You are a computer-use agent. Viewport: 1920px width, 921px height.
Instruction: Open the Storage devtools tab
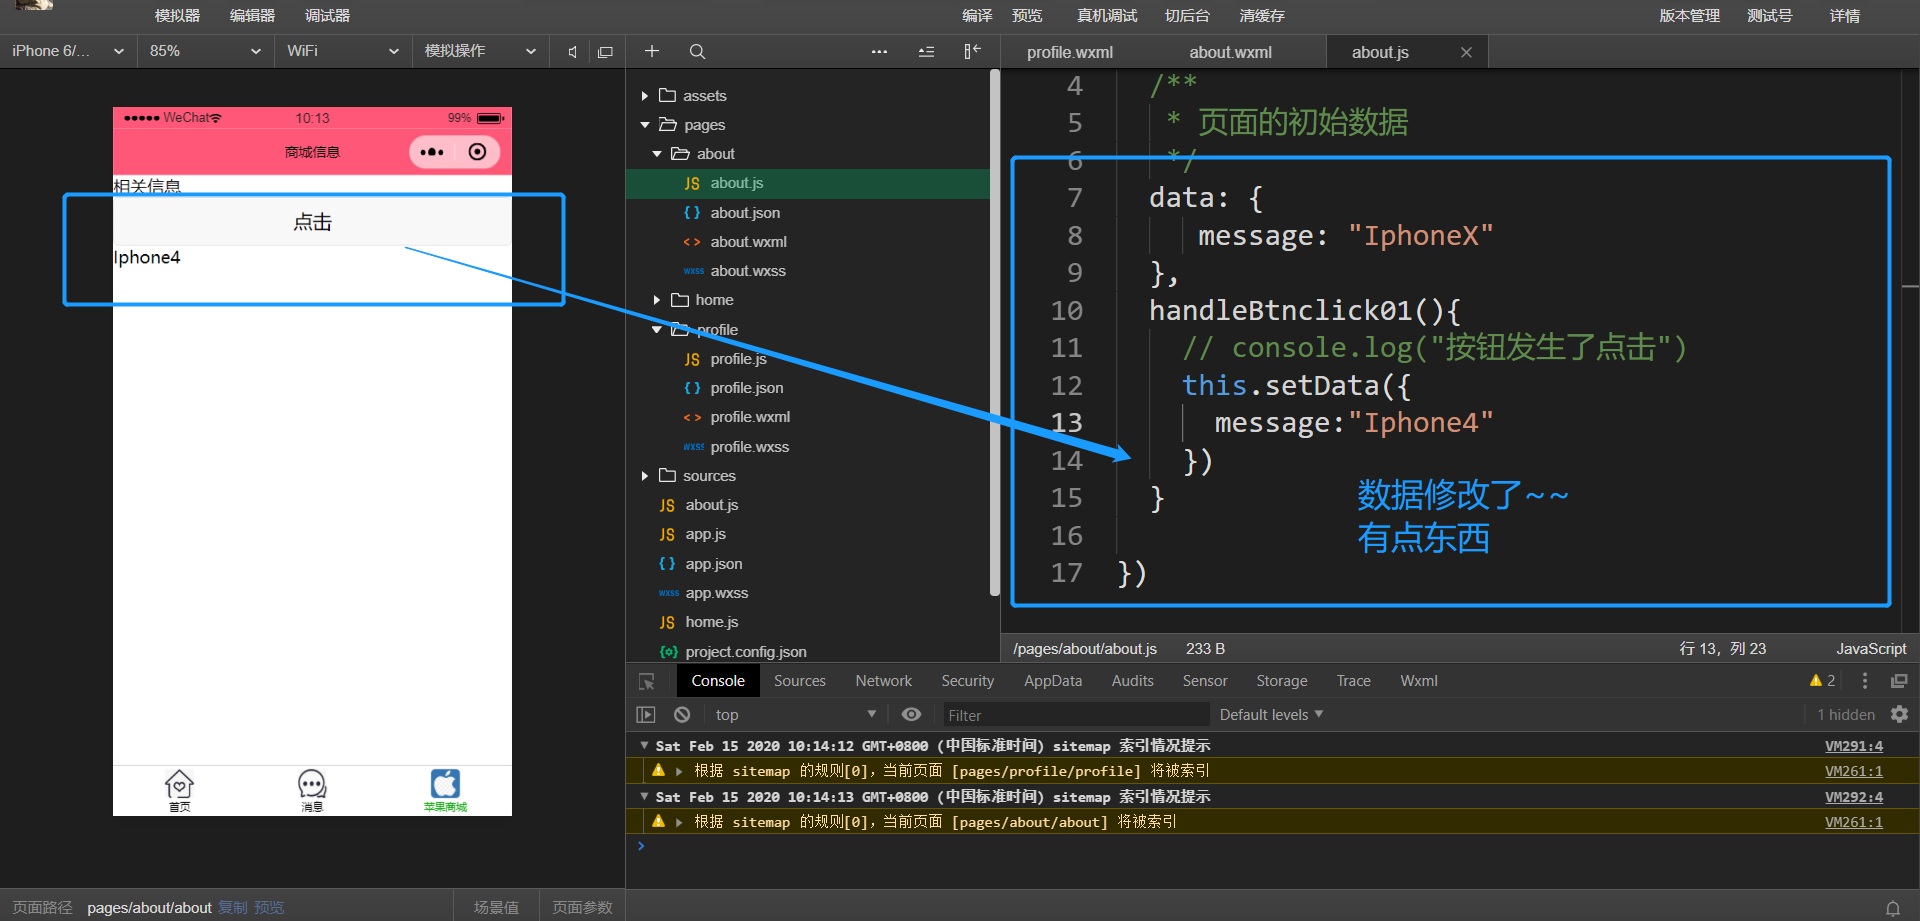point(1281,681)
